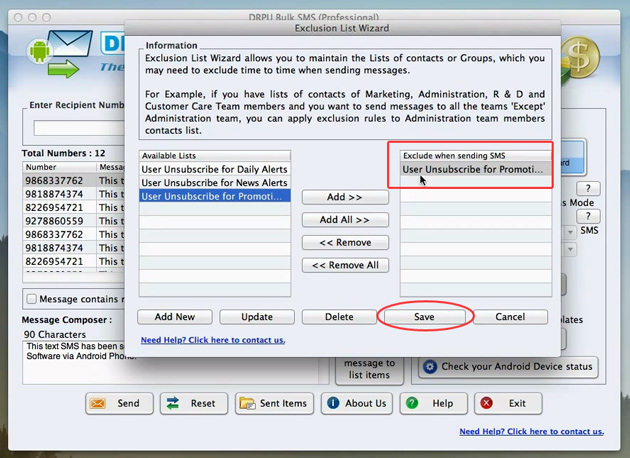This screenshot has height=458, width=630.
Task: Open the help link inside the wizard dialog
Action: click(x=213, y=340)
